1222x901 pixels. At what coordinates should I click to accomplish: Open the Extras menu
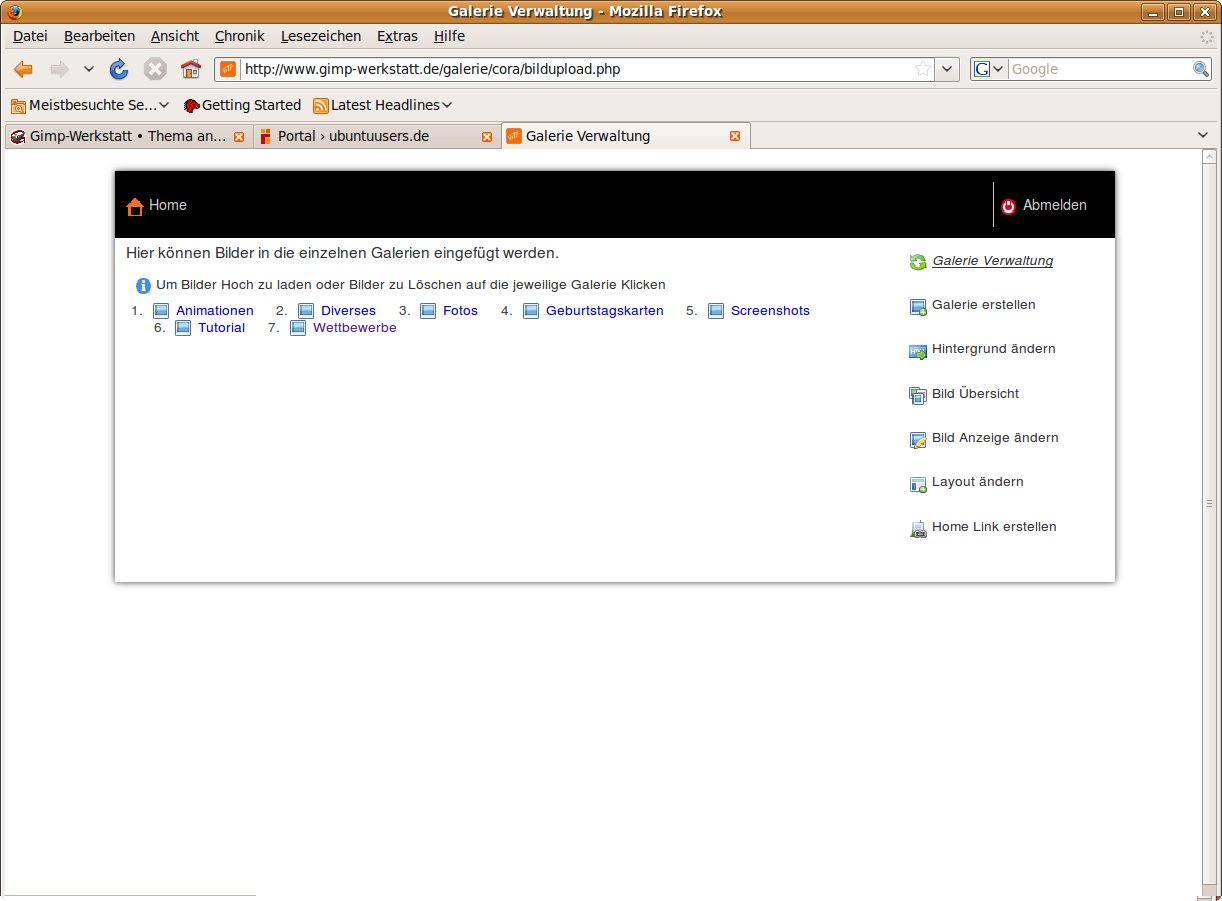[397, 36]
